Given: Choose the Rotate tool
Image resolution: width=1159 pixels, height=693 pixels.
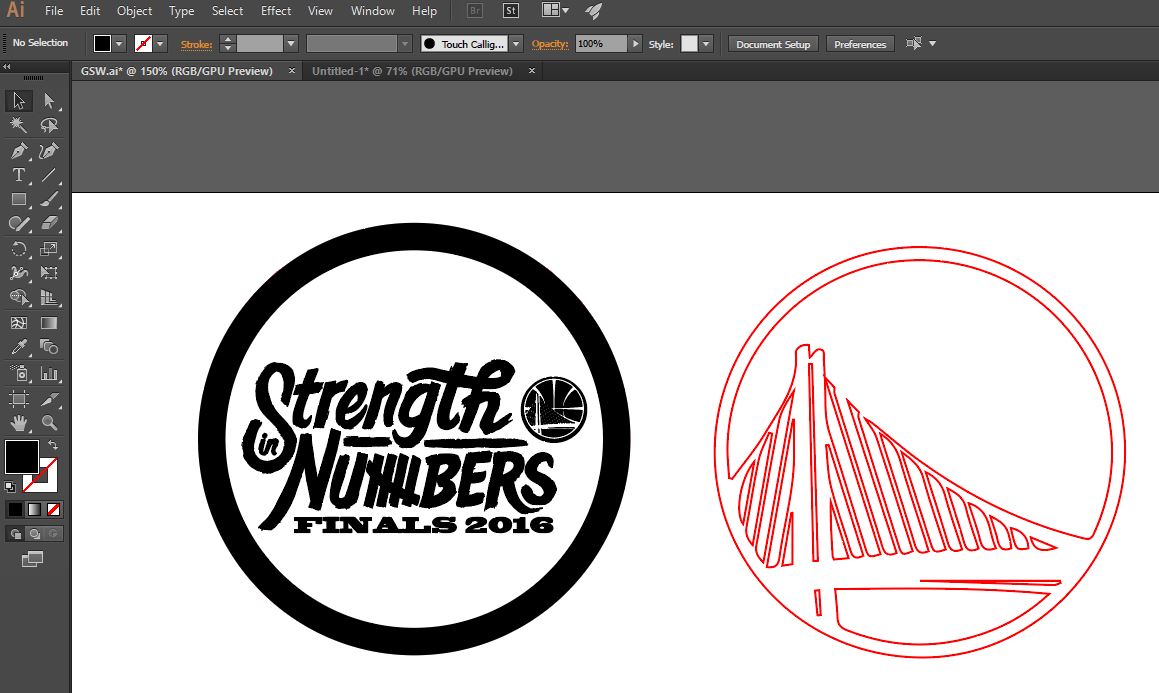Looking at the screenshot, I should pos(18,249).
